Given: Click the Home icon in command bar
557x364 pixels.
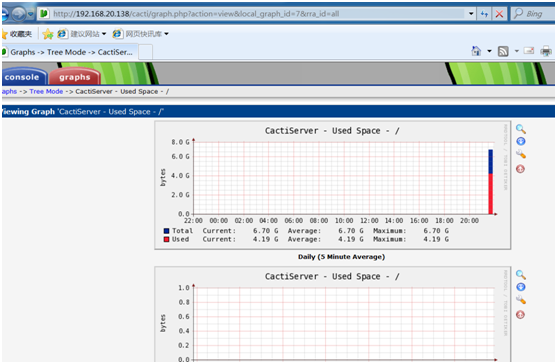Looking at the screenshot, I should [x=476, y=51].
